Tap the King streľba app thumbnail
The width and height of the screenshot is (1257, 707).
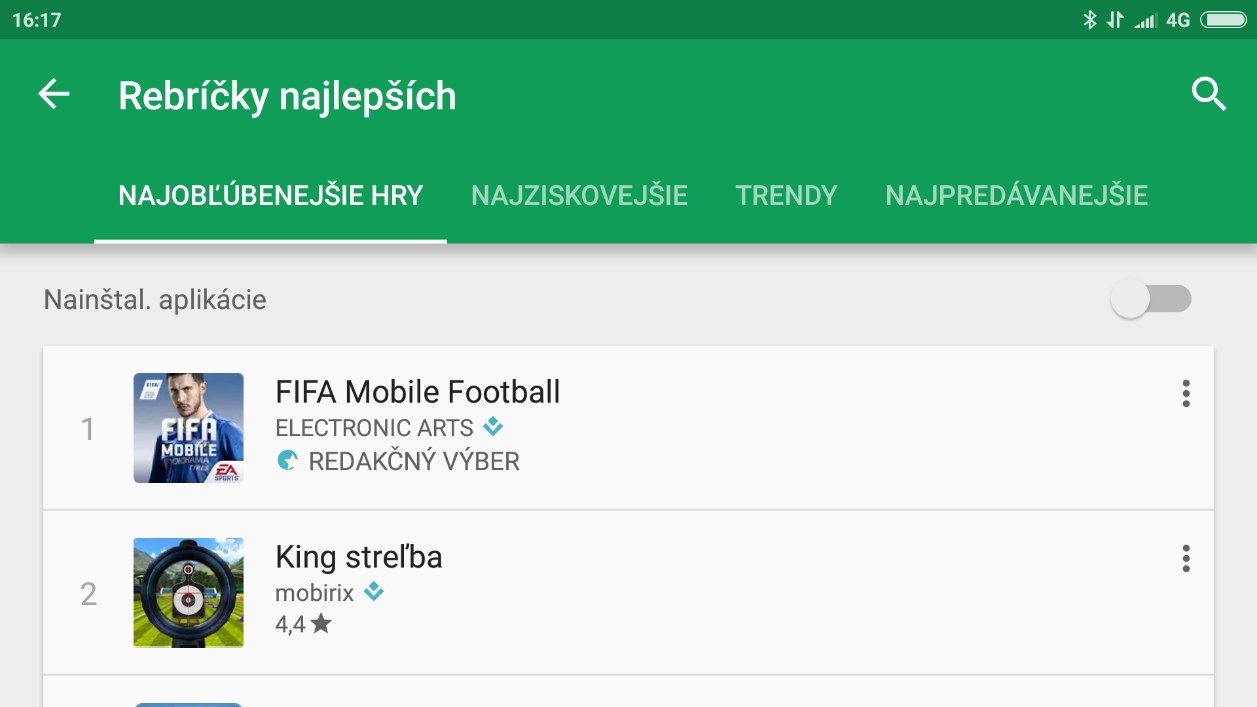(189, 593)
